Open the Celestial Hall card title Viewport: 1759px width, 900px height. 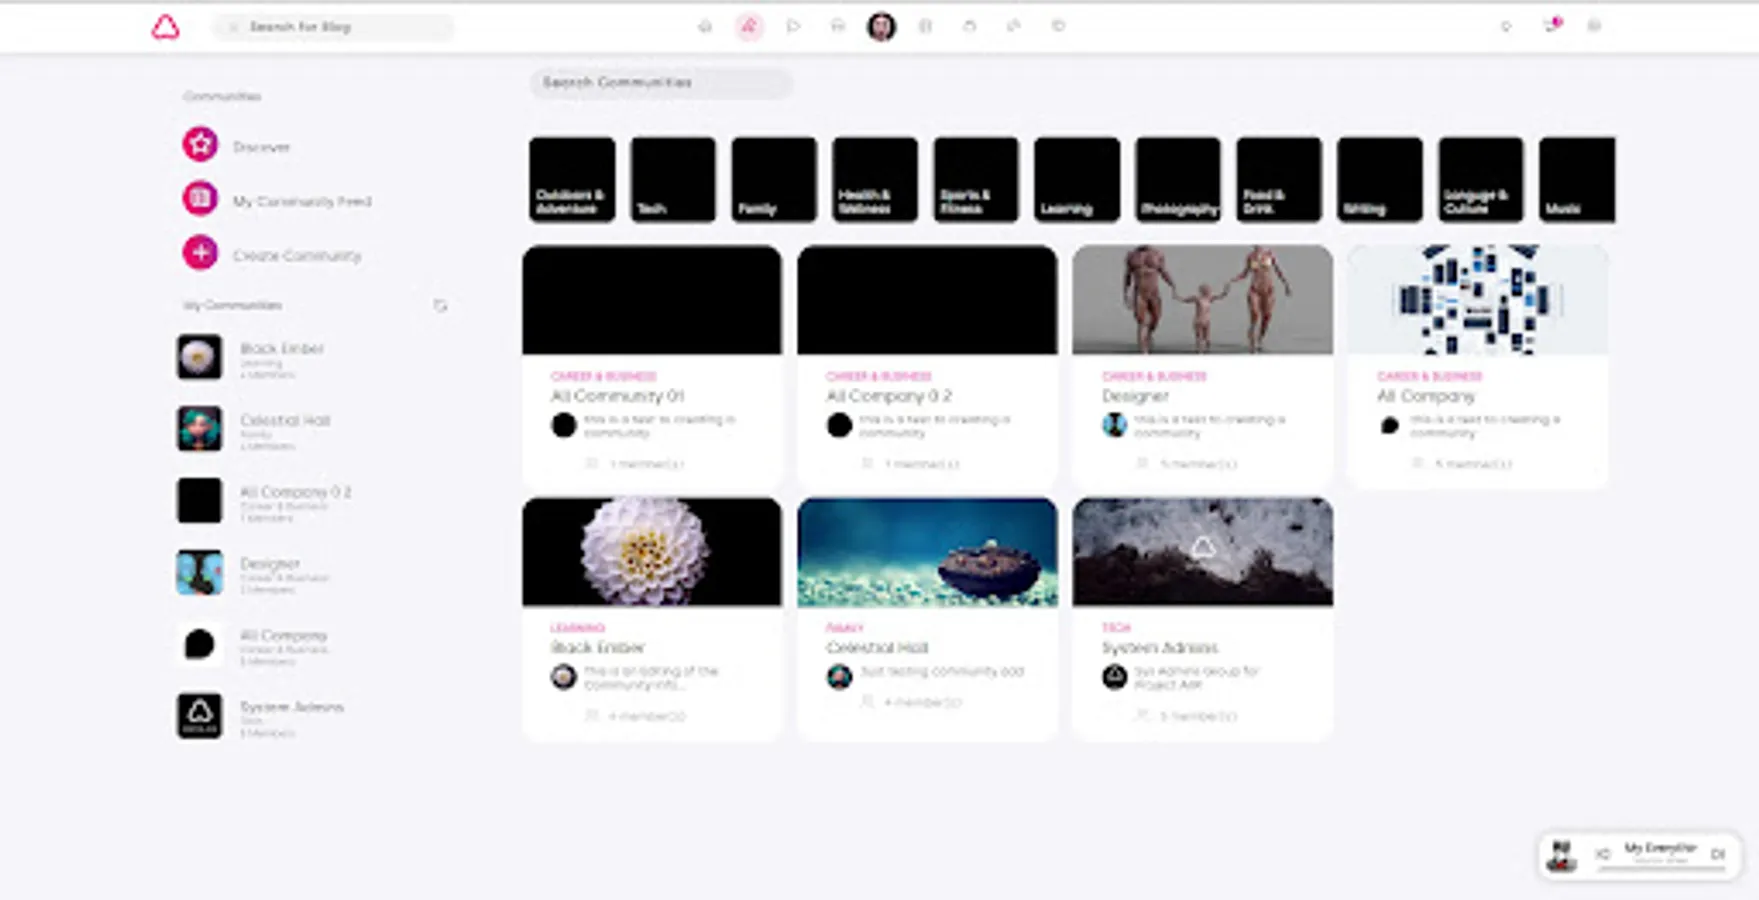pos(877,647)
